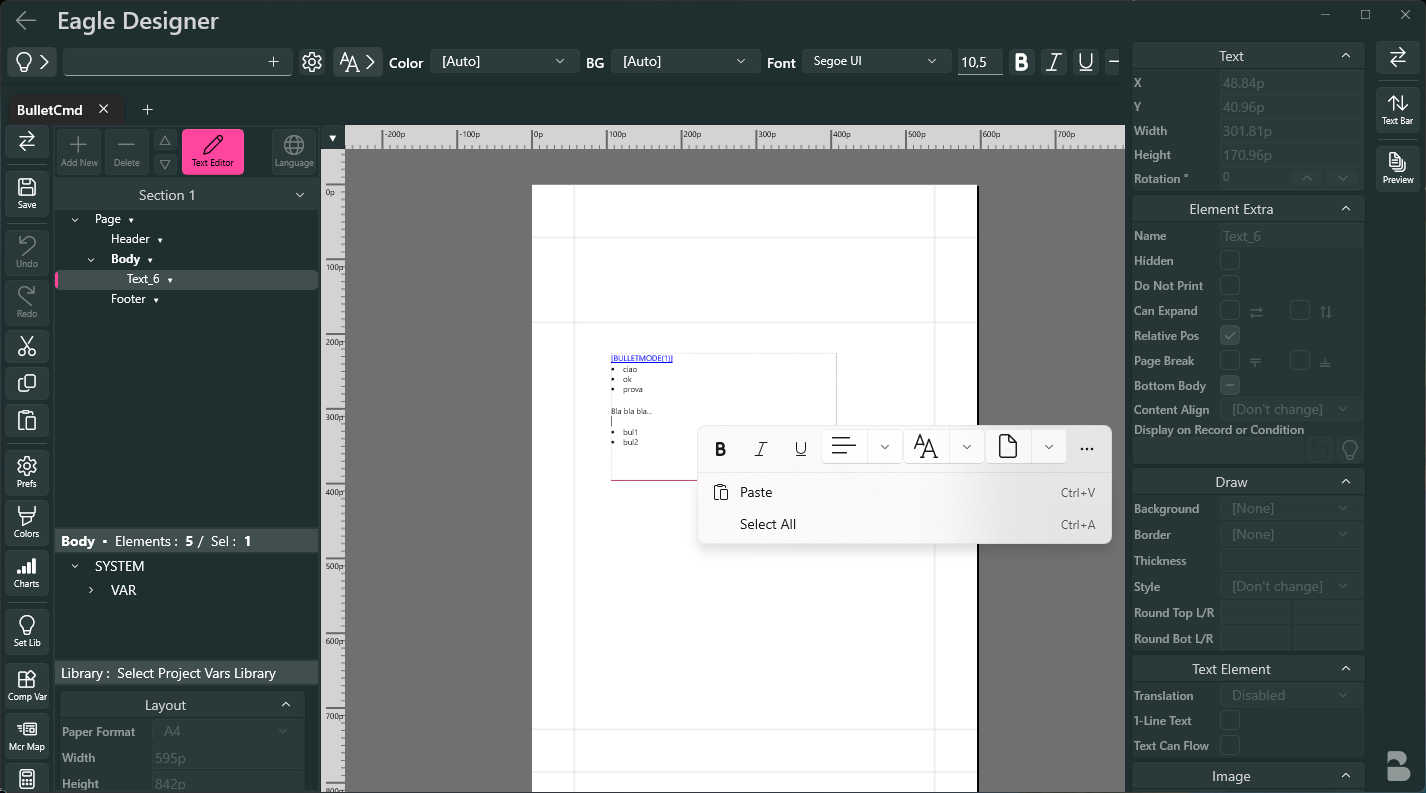1426x793 pixels.
Task: Open the Language tool
Action: pos(293,151)
